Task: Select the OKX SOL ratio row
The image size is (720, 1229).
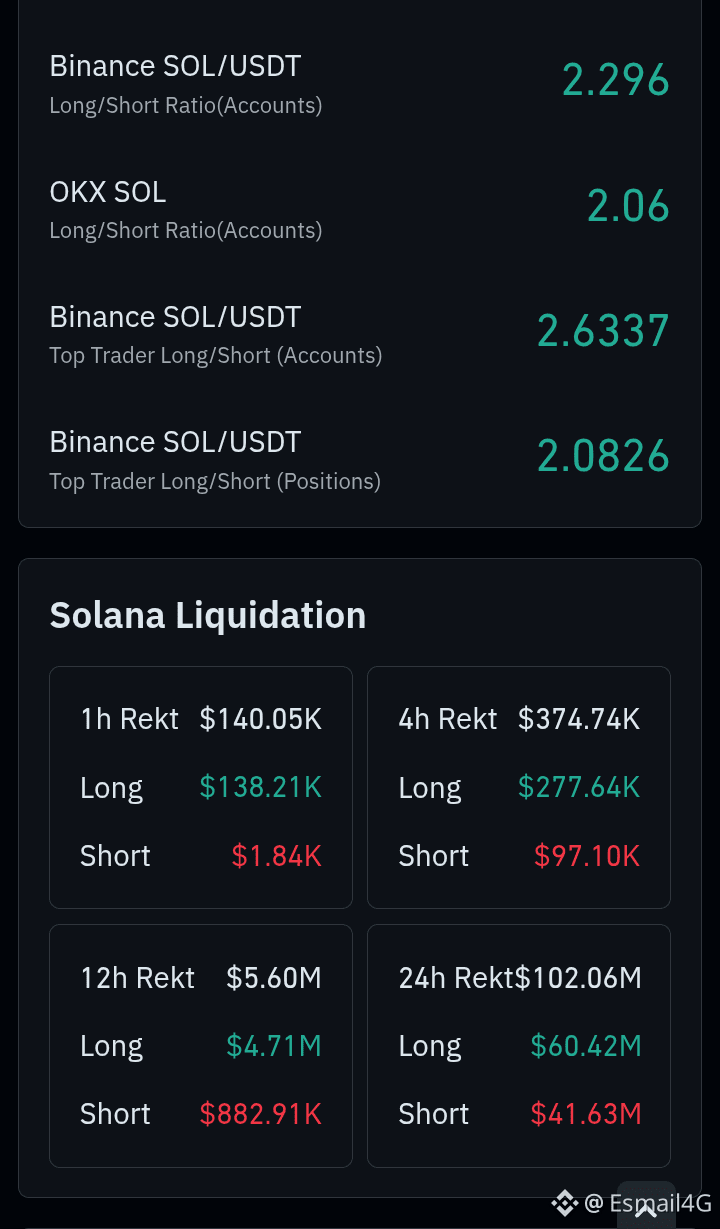Action: click(360, 208)
